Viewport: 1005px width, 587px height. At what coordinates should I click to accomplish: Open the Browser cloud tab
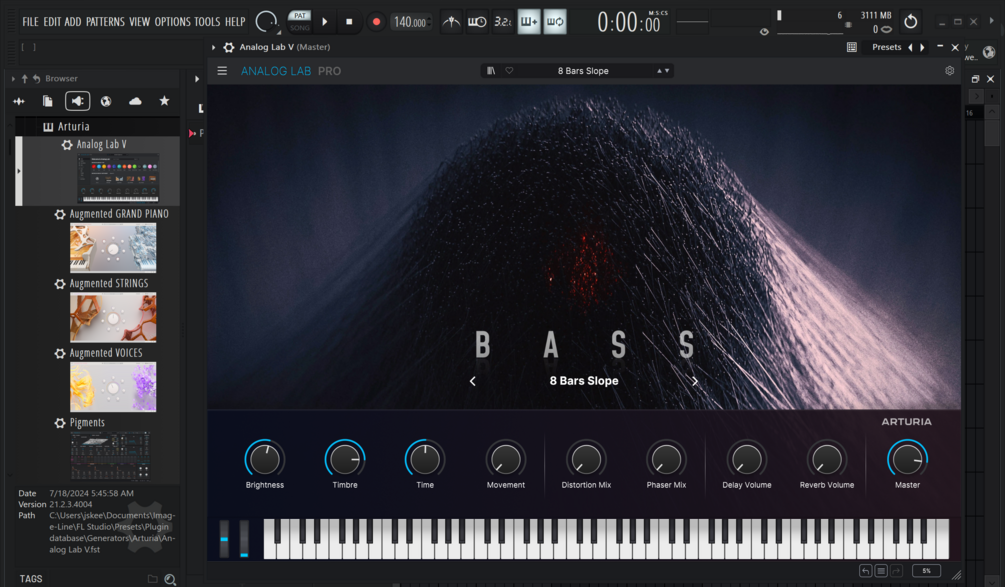135,101
